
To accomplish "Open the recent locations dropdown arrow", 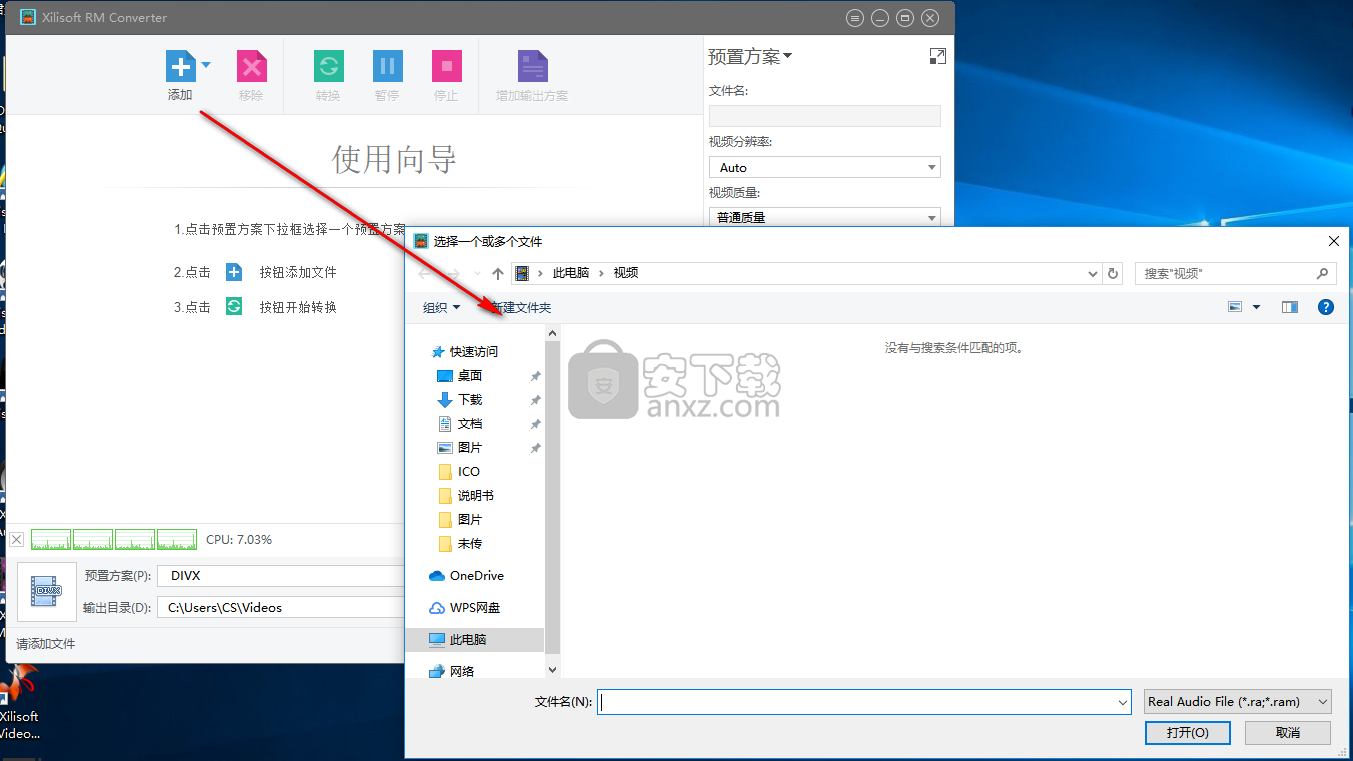I will coord(477,273).
